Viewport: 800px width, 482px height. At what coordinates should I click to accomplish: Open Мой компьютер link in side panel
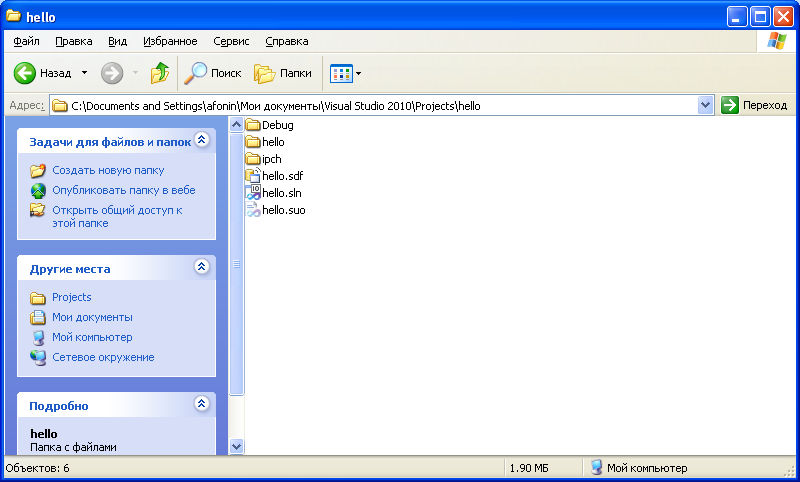click(92, 337)
